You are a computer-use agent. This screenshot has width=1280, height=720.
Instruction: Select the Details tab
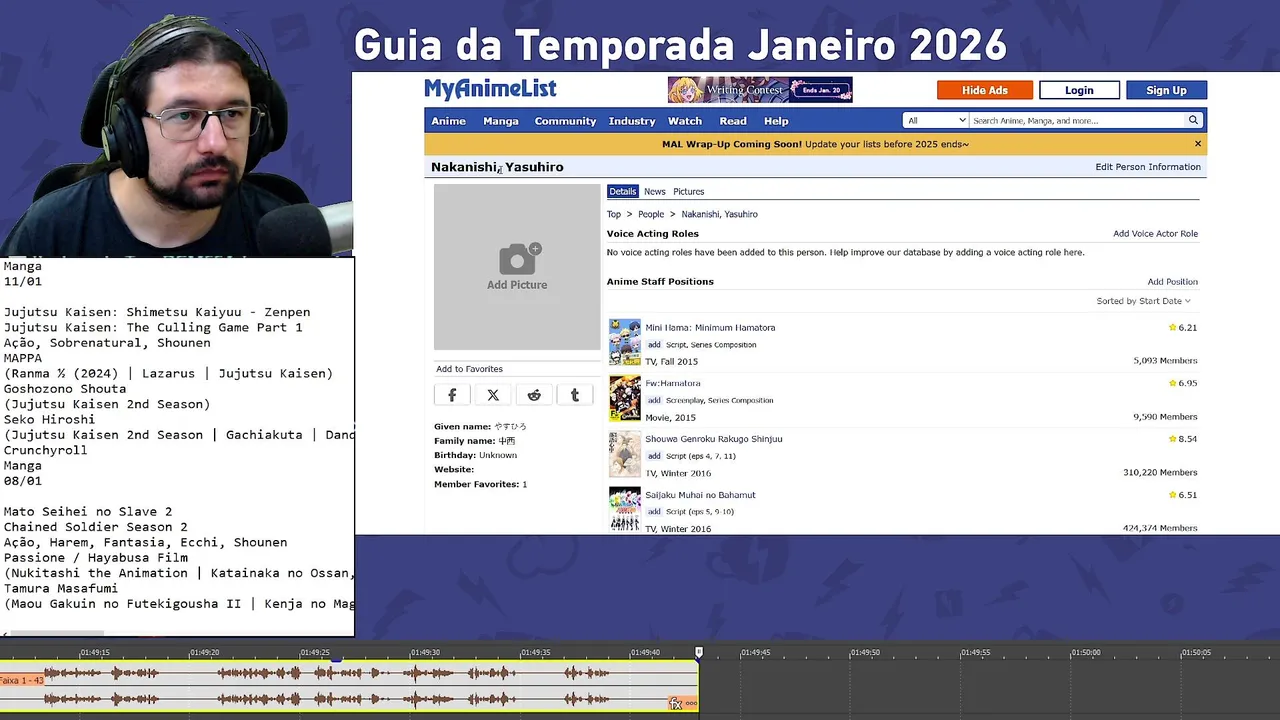(x=622, y=191)
